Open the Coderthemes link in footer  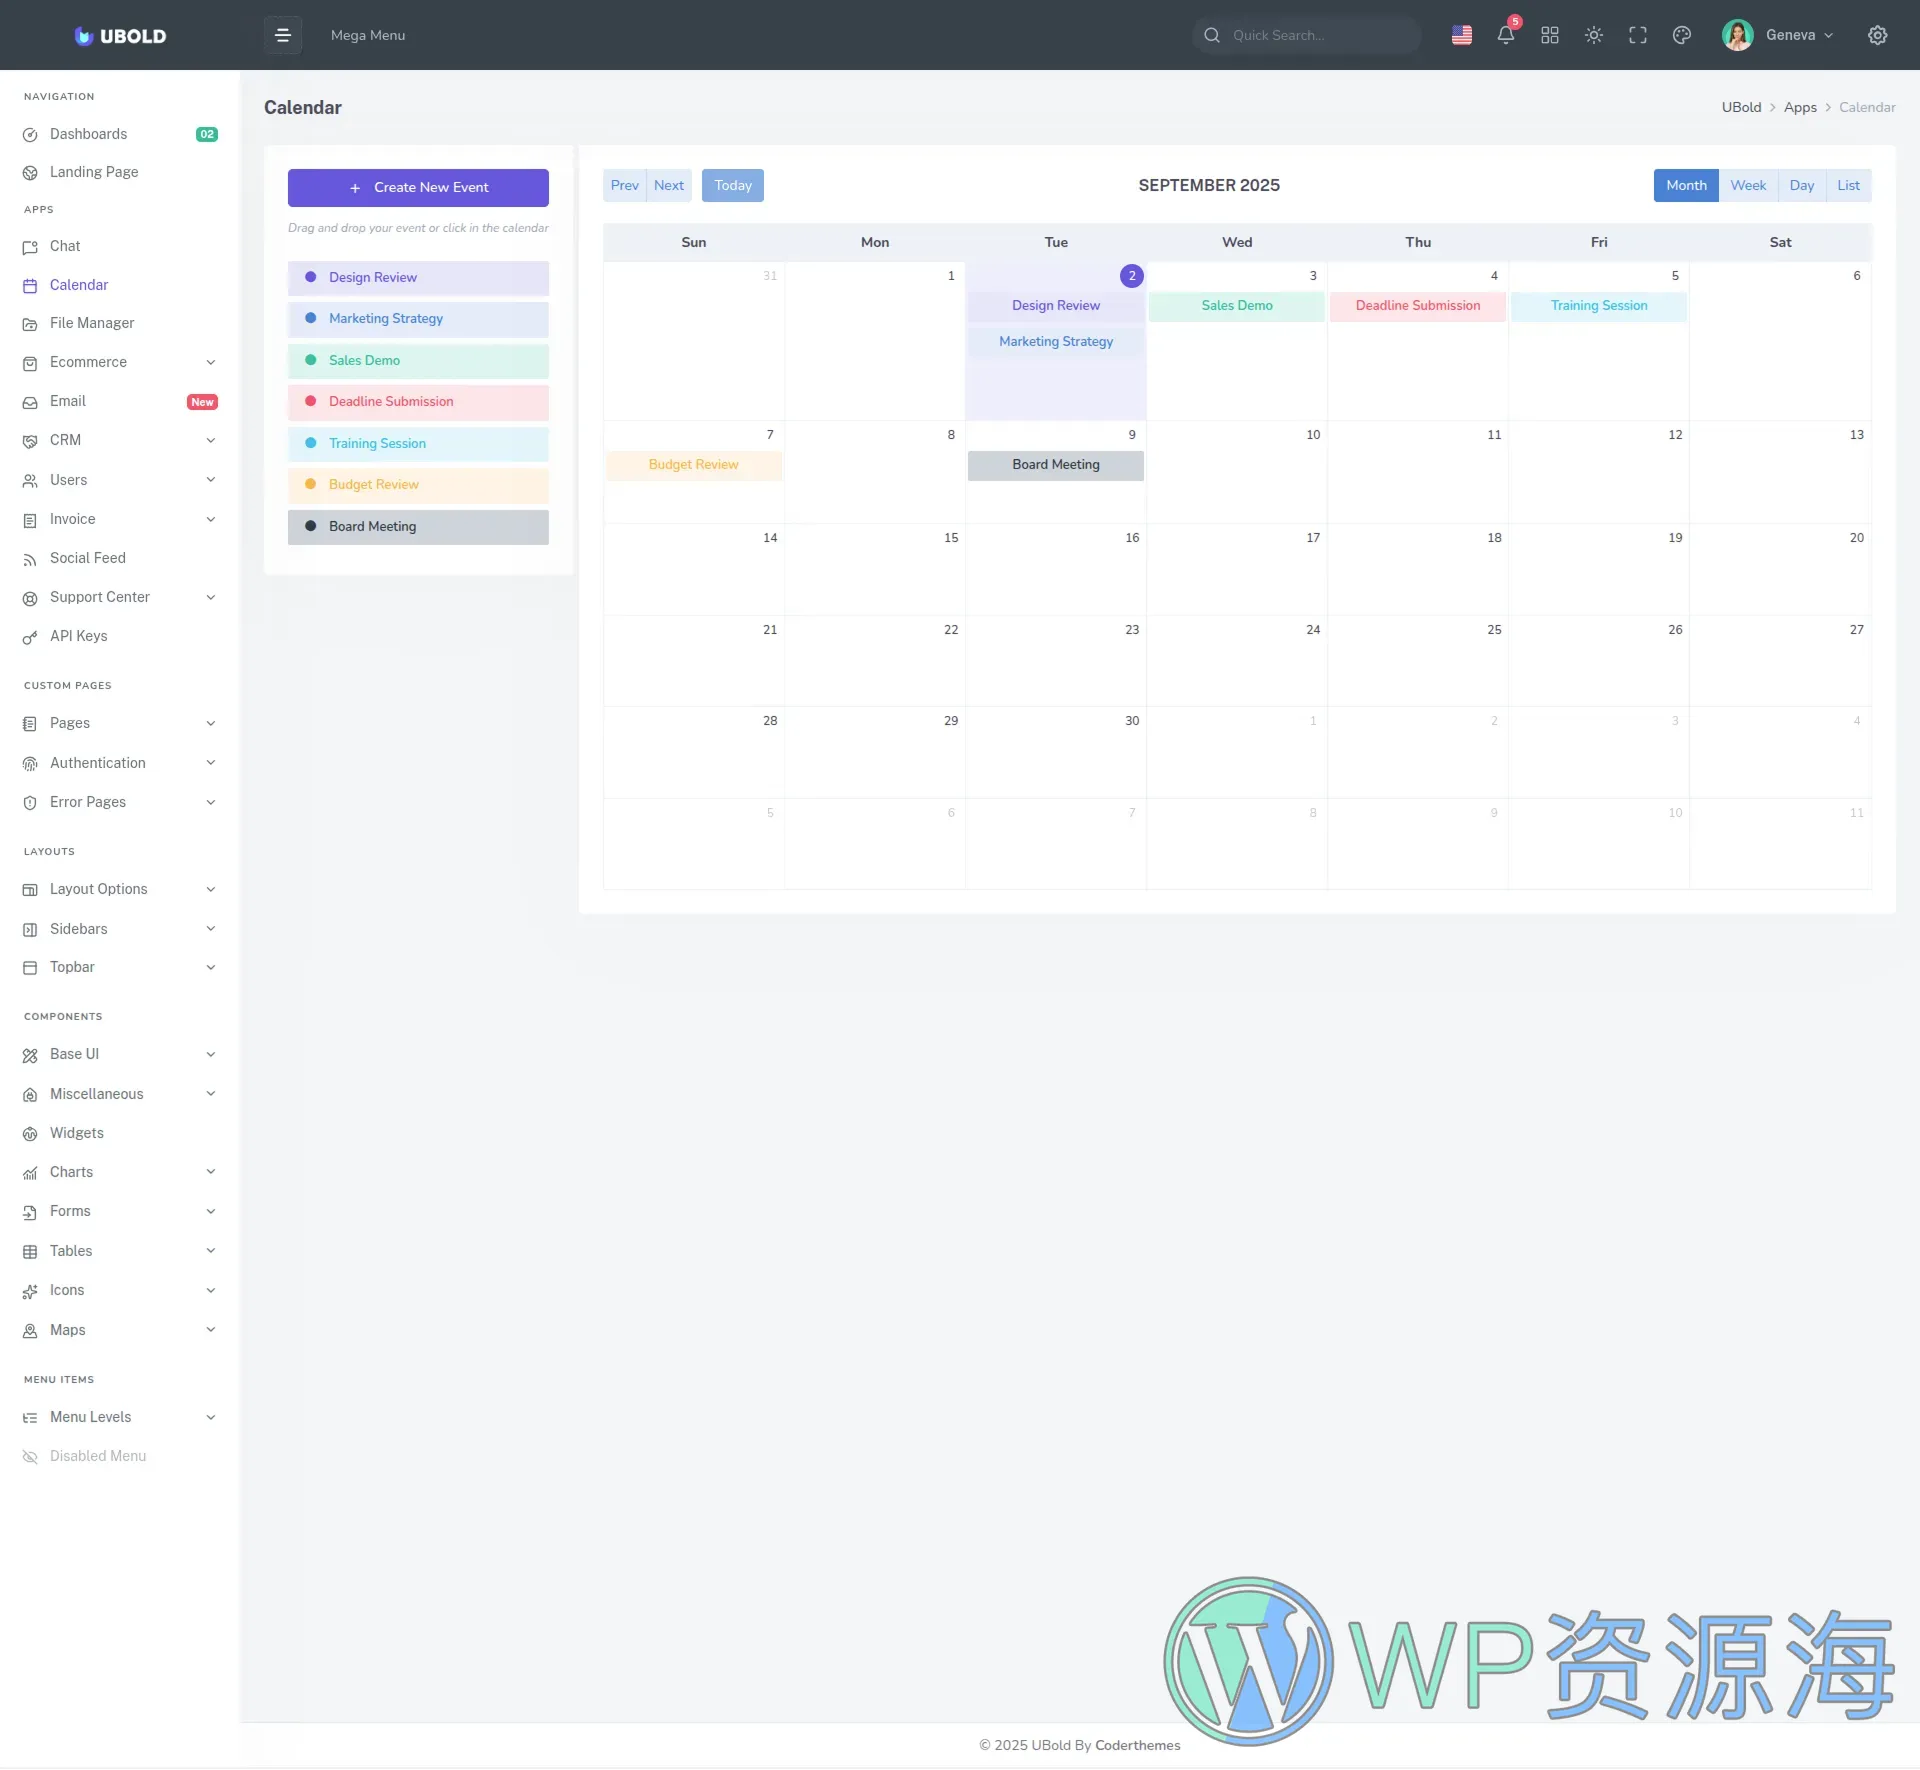pos(1137,1745)
